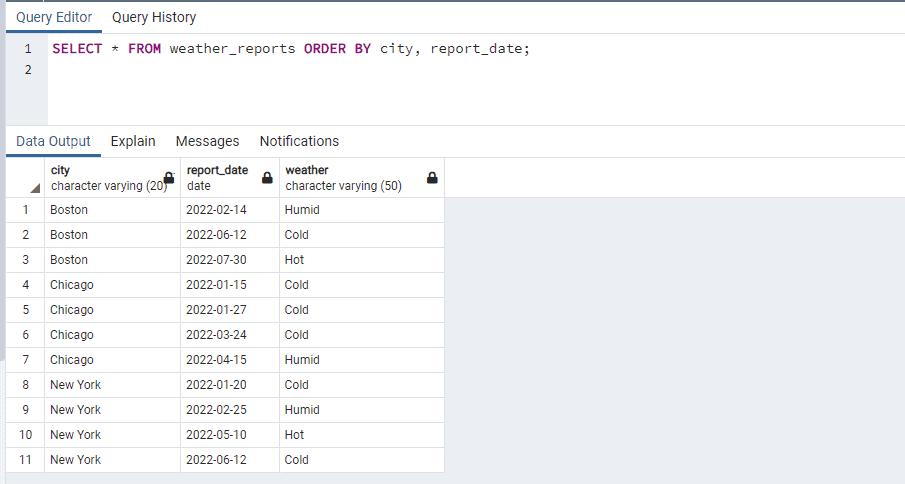Switch to the Query History tab

[x=154, y=17]
